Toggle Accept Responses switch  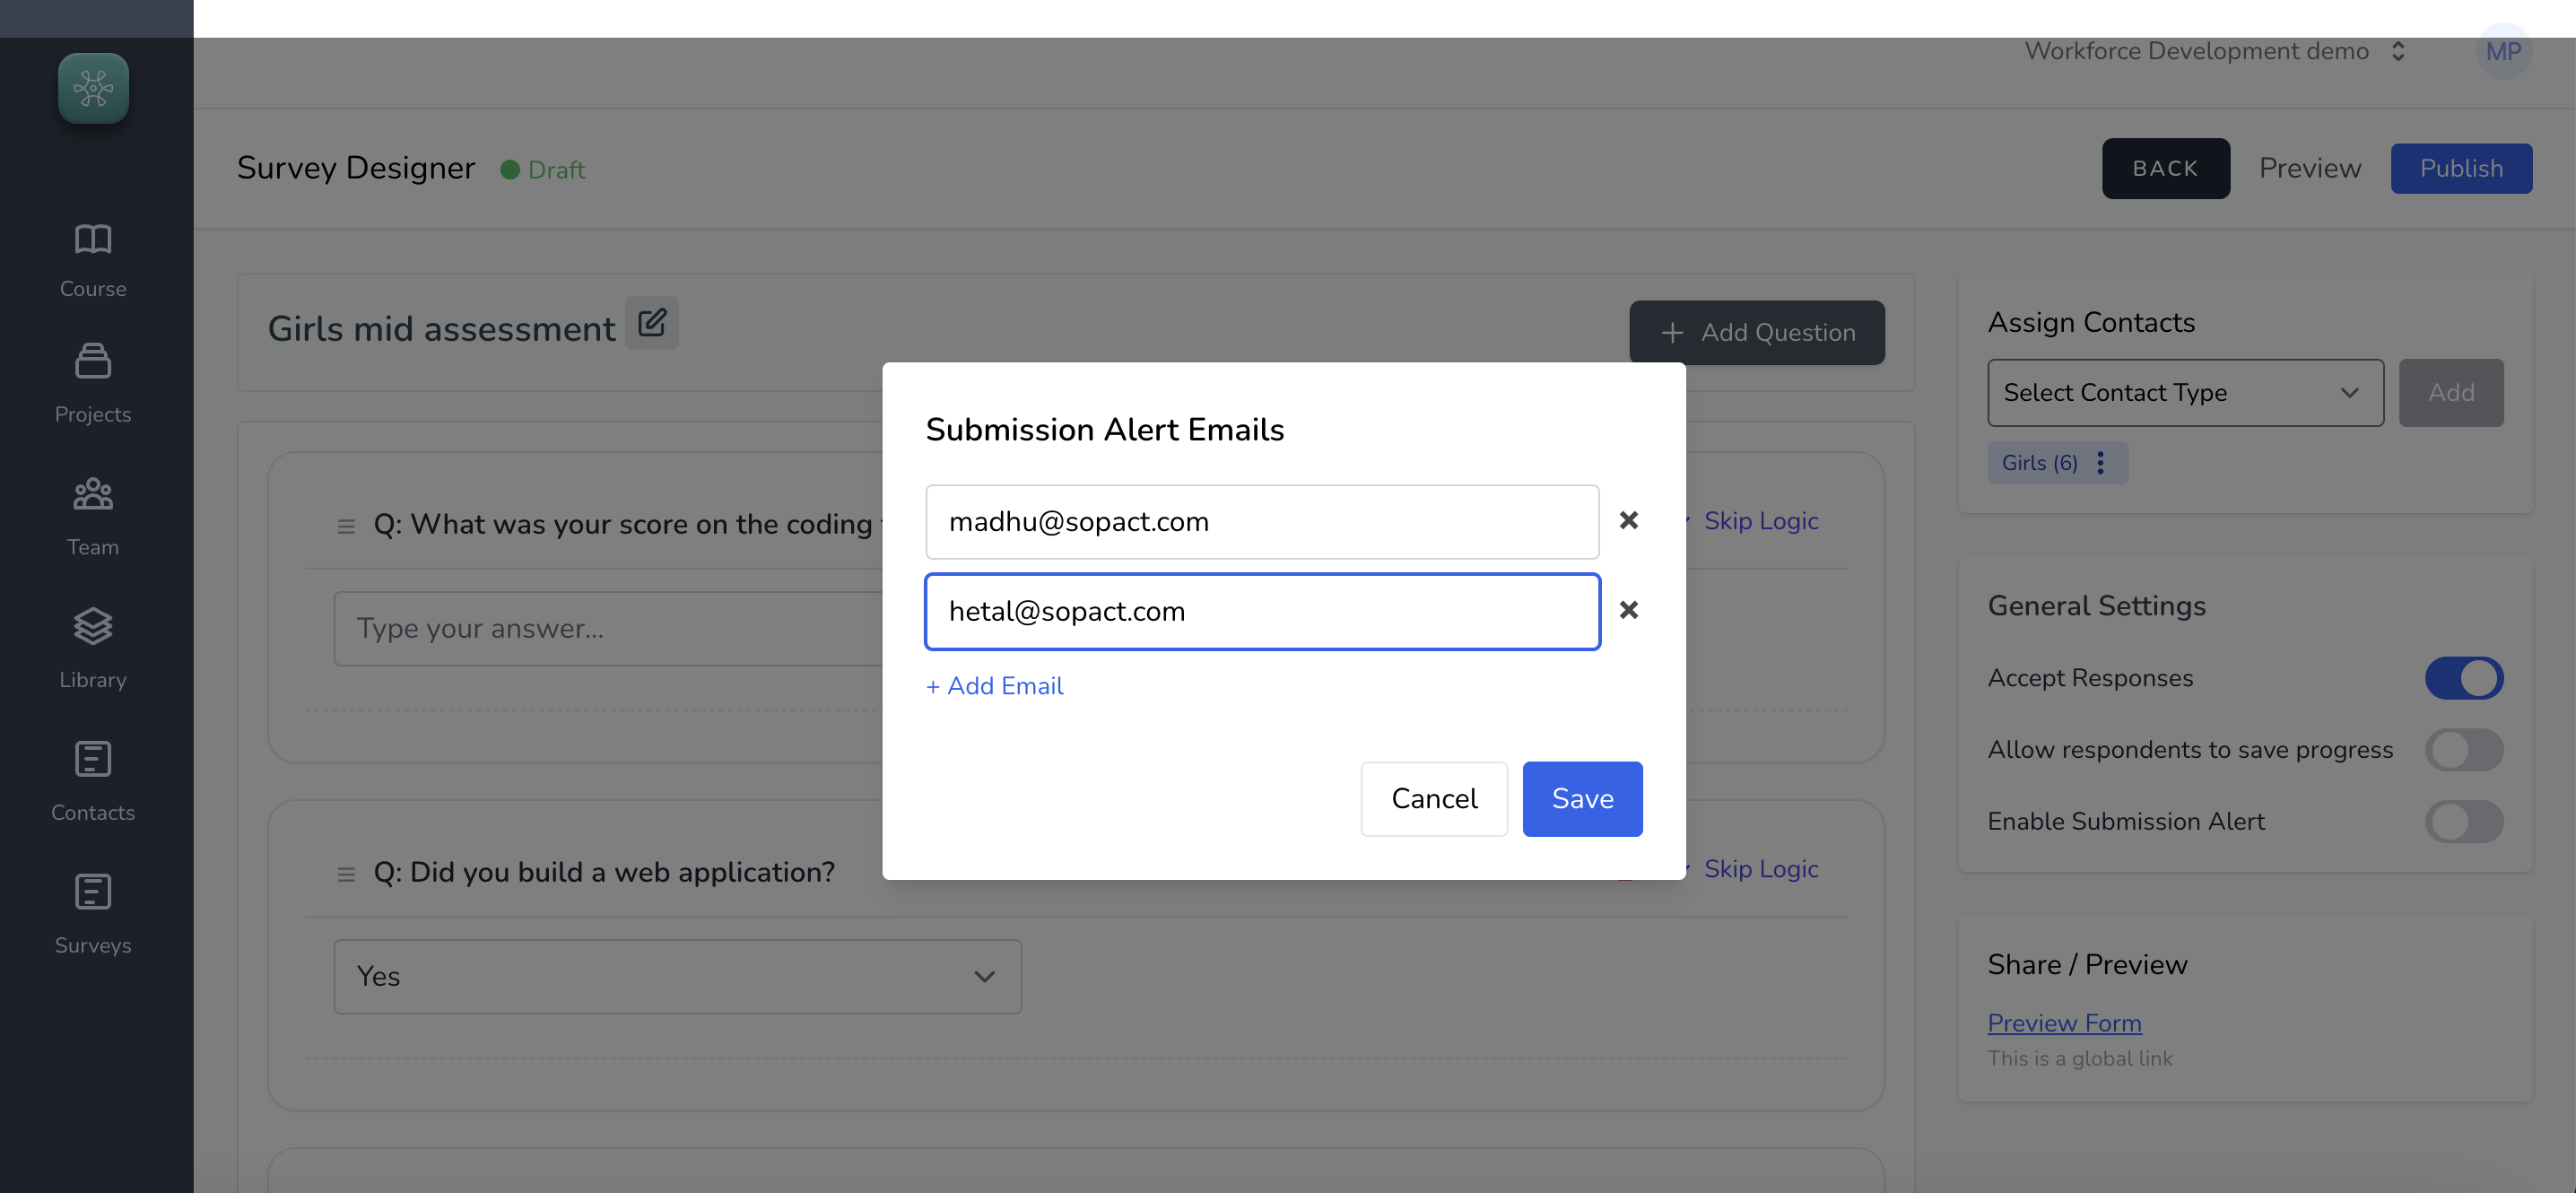[2463, 678]
